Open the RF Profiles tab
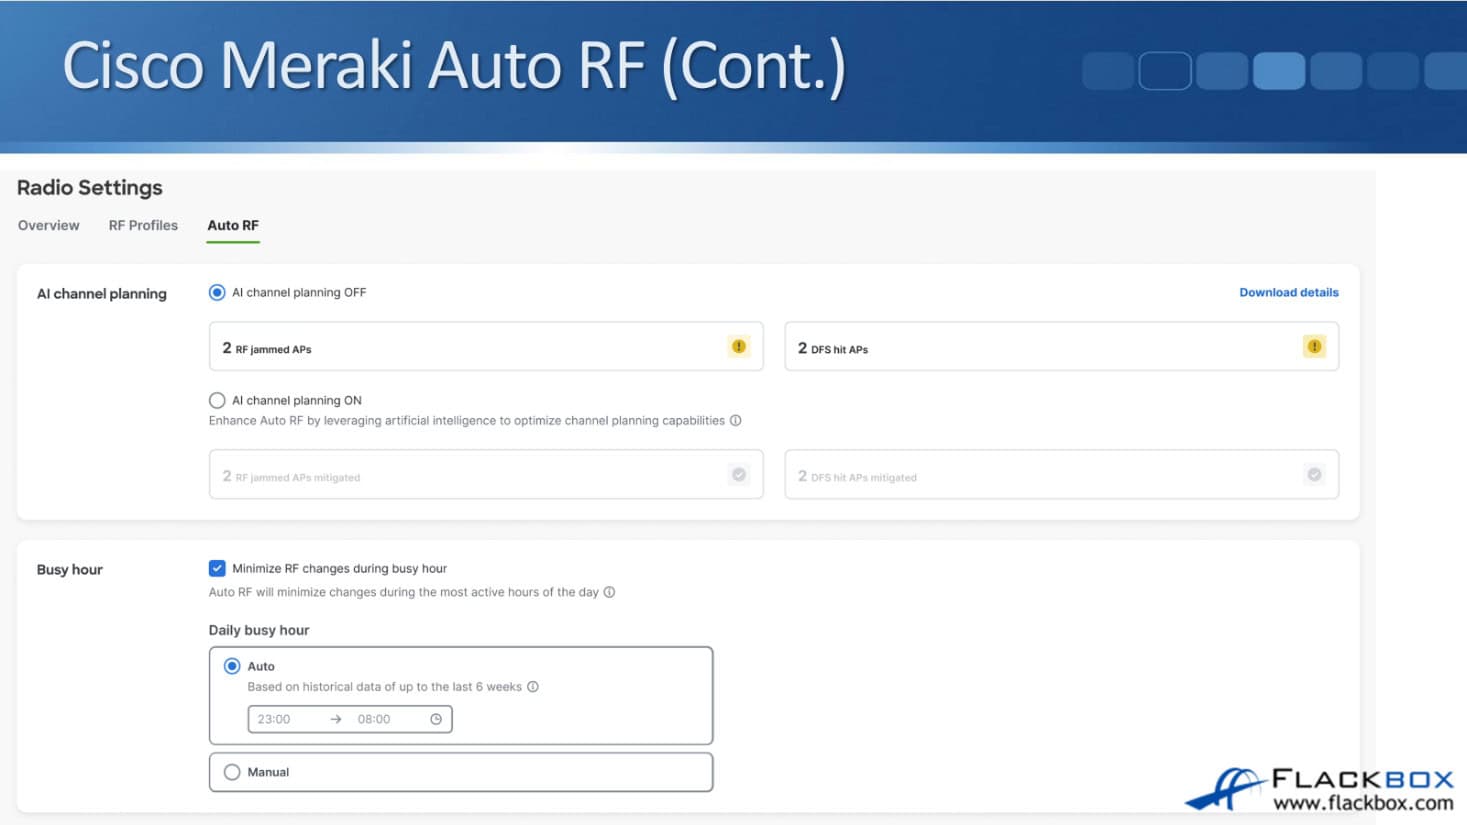The image size is (1467, 825). 143,226
